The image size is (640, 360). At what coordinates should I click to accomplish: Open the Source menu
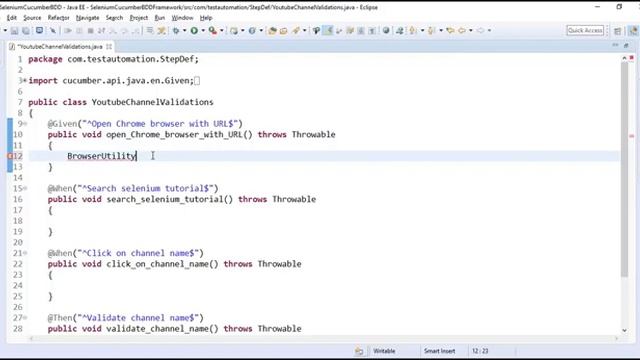(x=32, y=18)
